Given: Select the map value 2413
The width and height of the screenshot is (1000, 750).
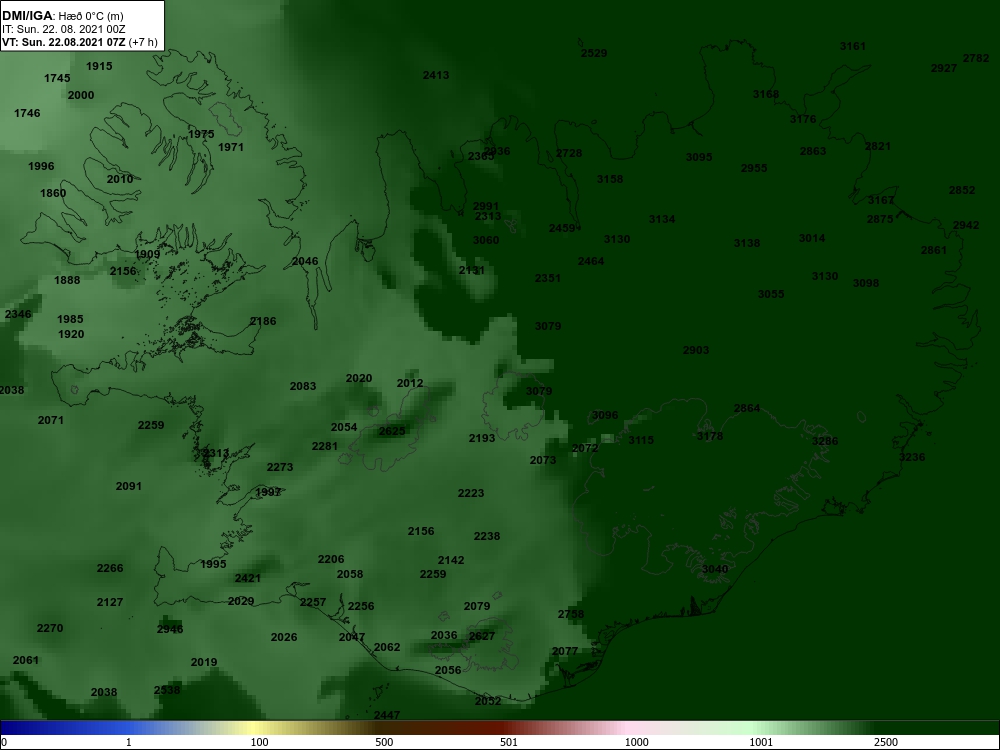Looking at the screenshot, I should [x=436, y=75].
